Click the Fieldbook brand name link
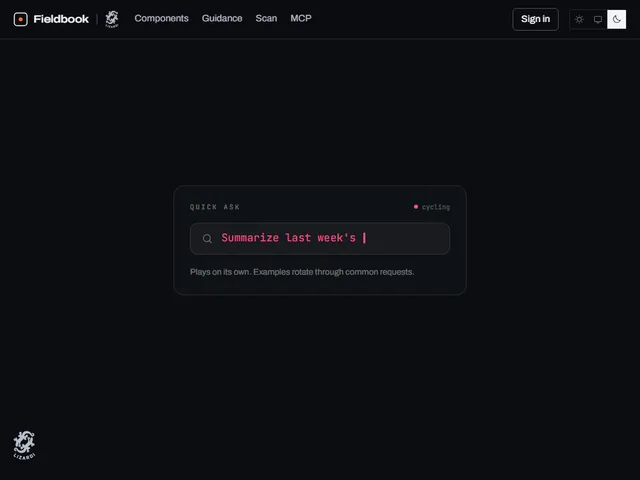 coord(61,19)
